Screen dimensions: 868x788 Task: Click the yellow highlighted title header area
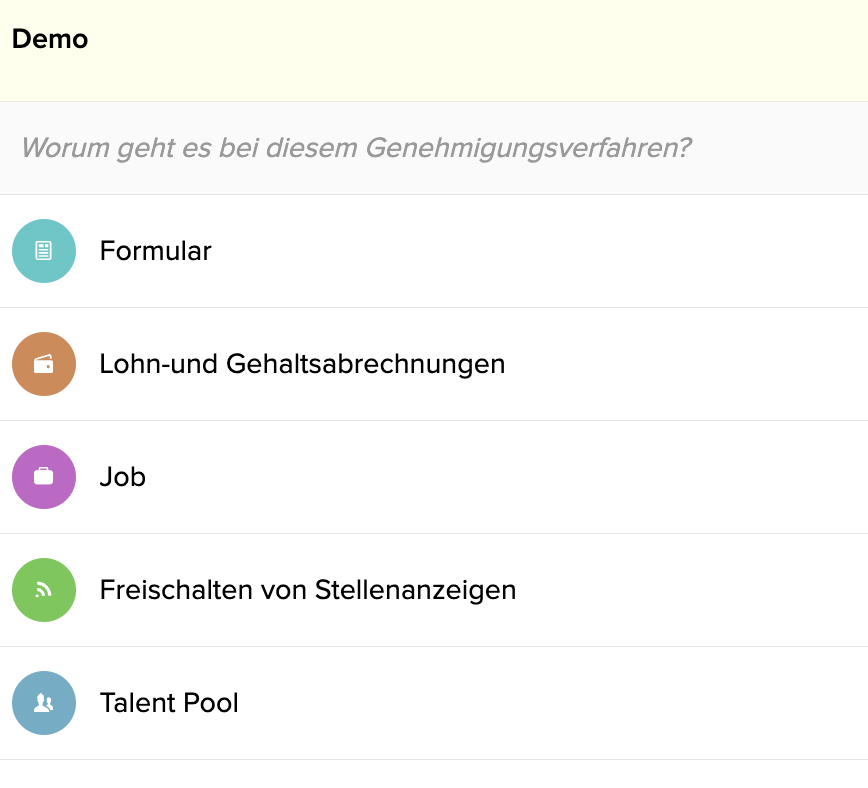[434, 50]
